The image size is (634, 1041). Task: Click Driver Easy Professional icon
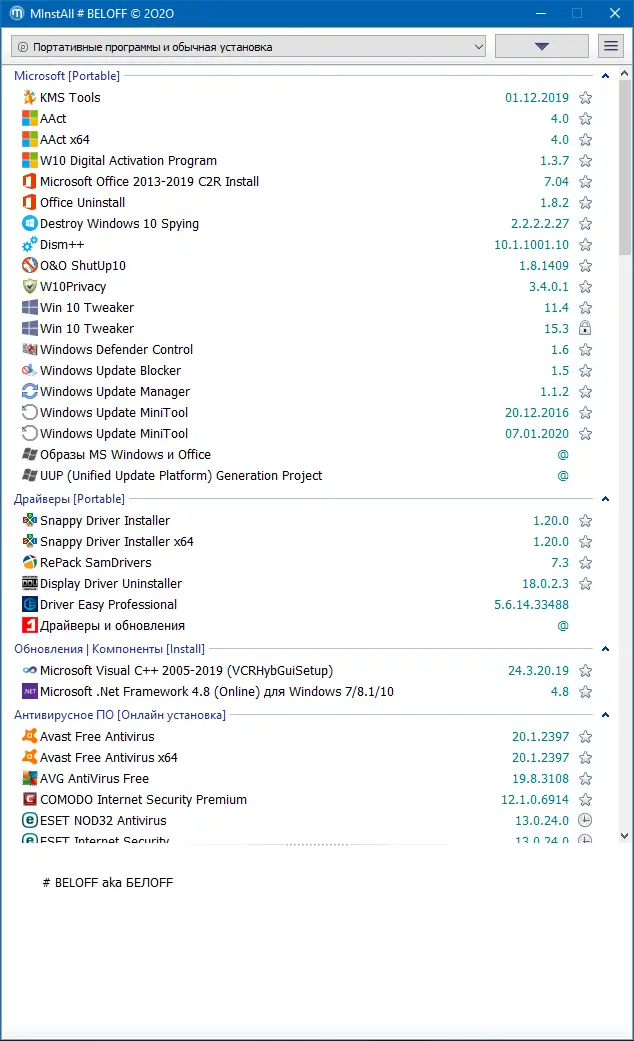click(30, 605)
